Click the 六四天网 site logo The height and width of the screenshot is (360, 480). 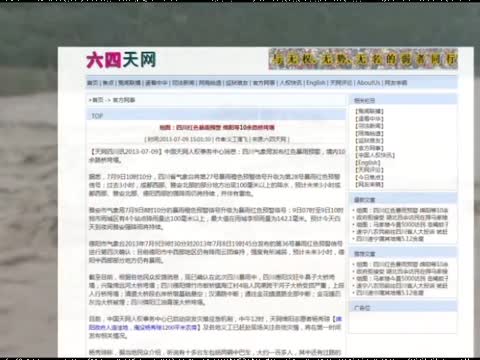[x=121, y=60]
